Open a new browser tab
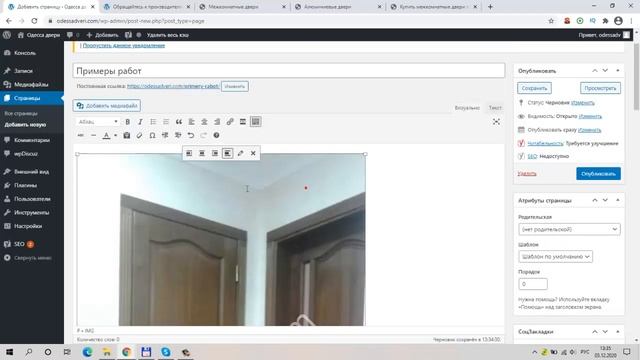The height and width of the screenshot is (360, 640). click(490, 7)
